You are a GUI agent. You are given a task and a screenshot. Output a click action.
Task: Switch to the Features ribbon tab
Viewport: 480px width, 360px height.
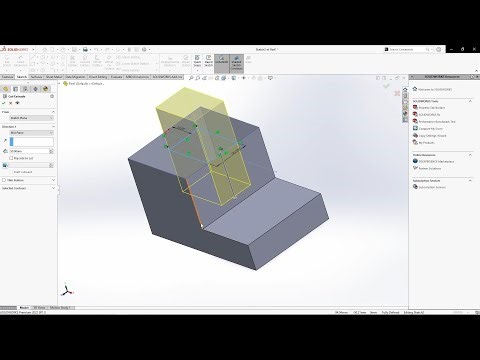click(7, 77)
